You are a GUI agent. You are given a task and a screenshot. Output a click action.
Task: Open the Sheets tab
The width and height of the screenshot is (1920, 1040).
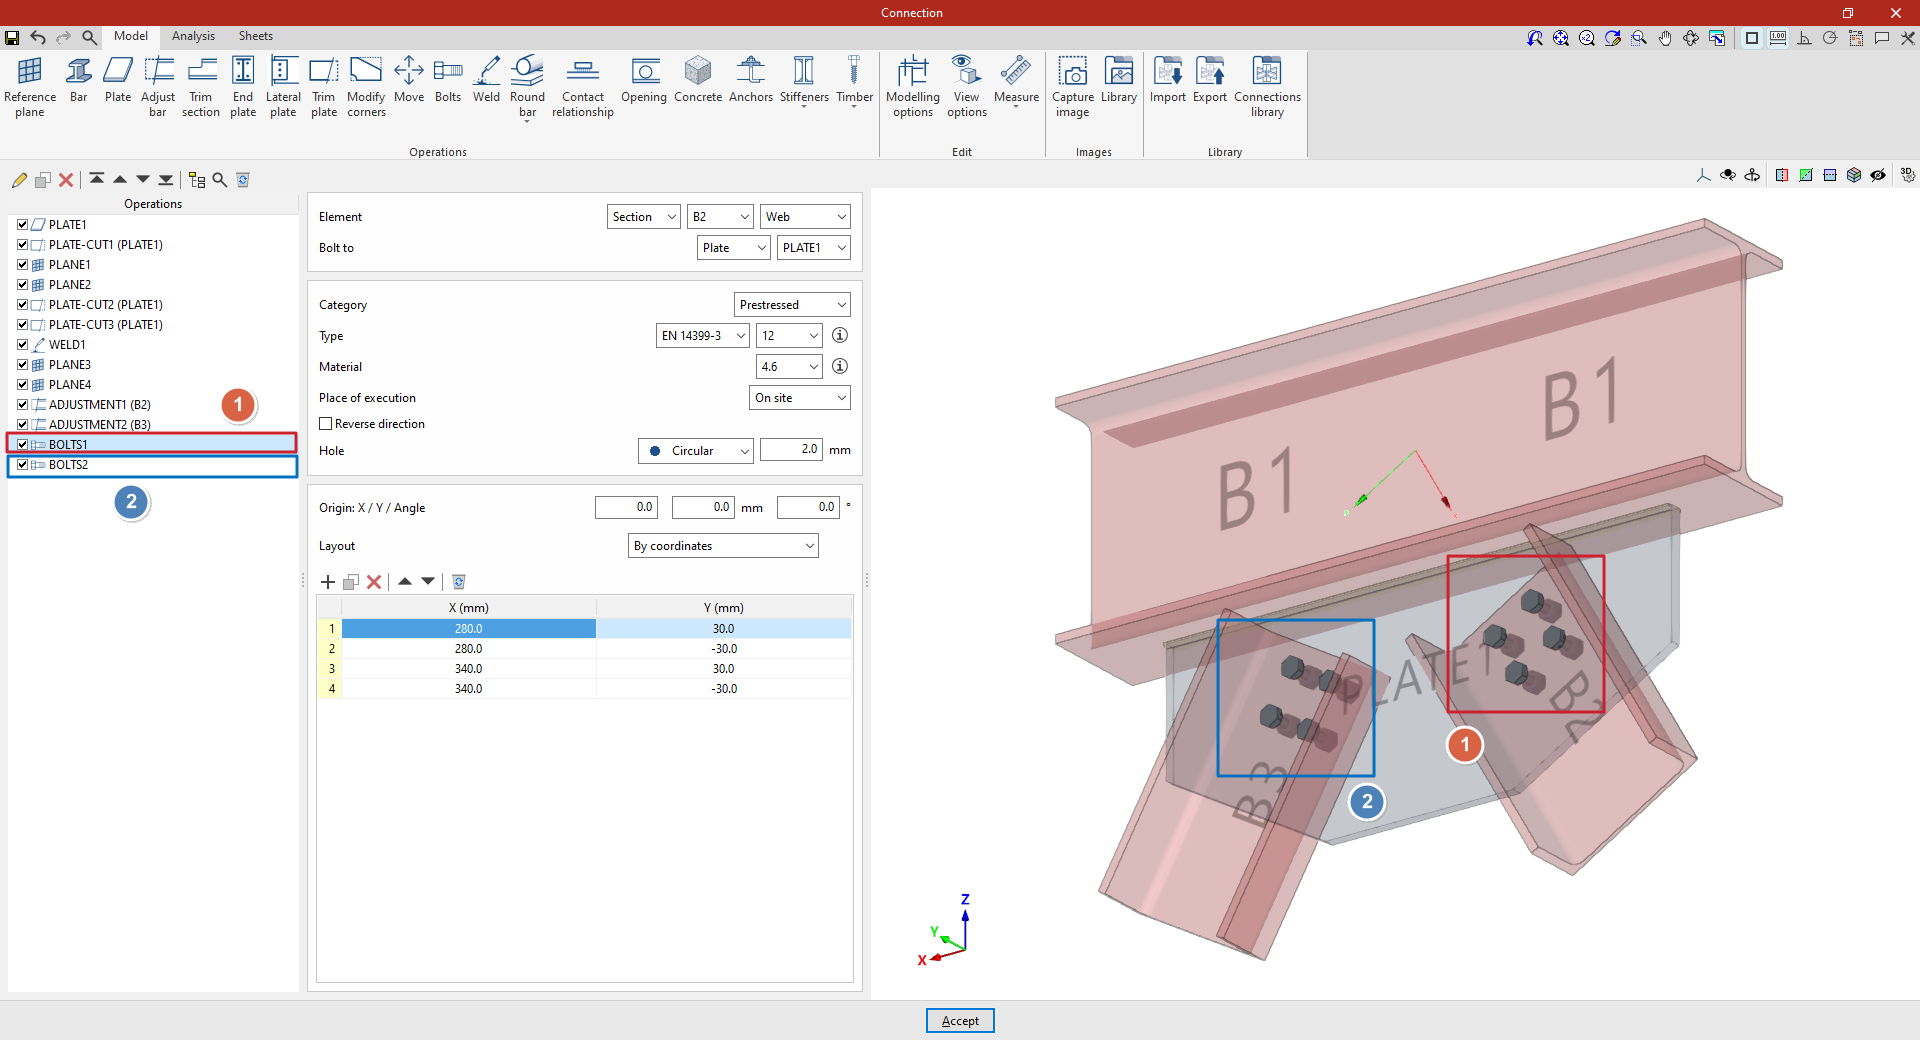tap(255, 36)
